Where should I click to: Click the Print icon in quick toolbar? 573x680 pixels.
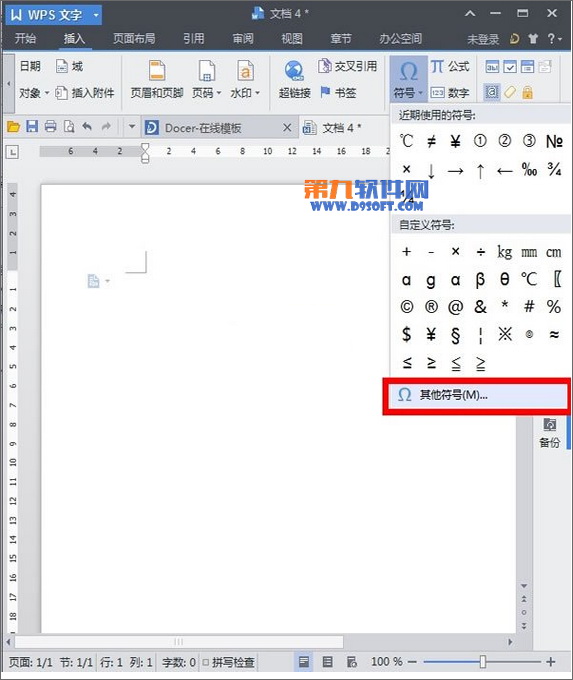(51, 127)
